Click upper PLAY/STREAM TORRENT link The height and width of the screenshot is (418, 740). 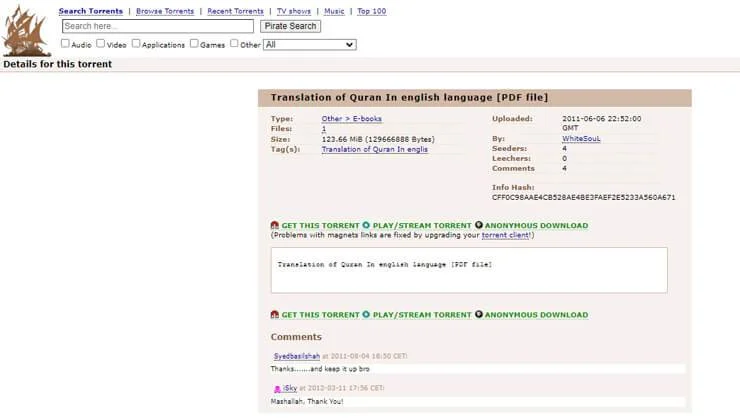(x=422, y=226)
